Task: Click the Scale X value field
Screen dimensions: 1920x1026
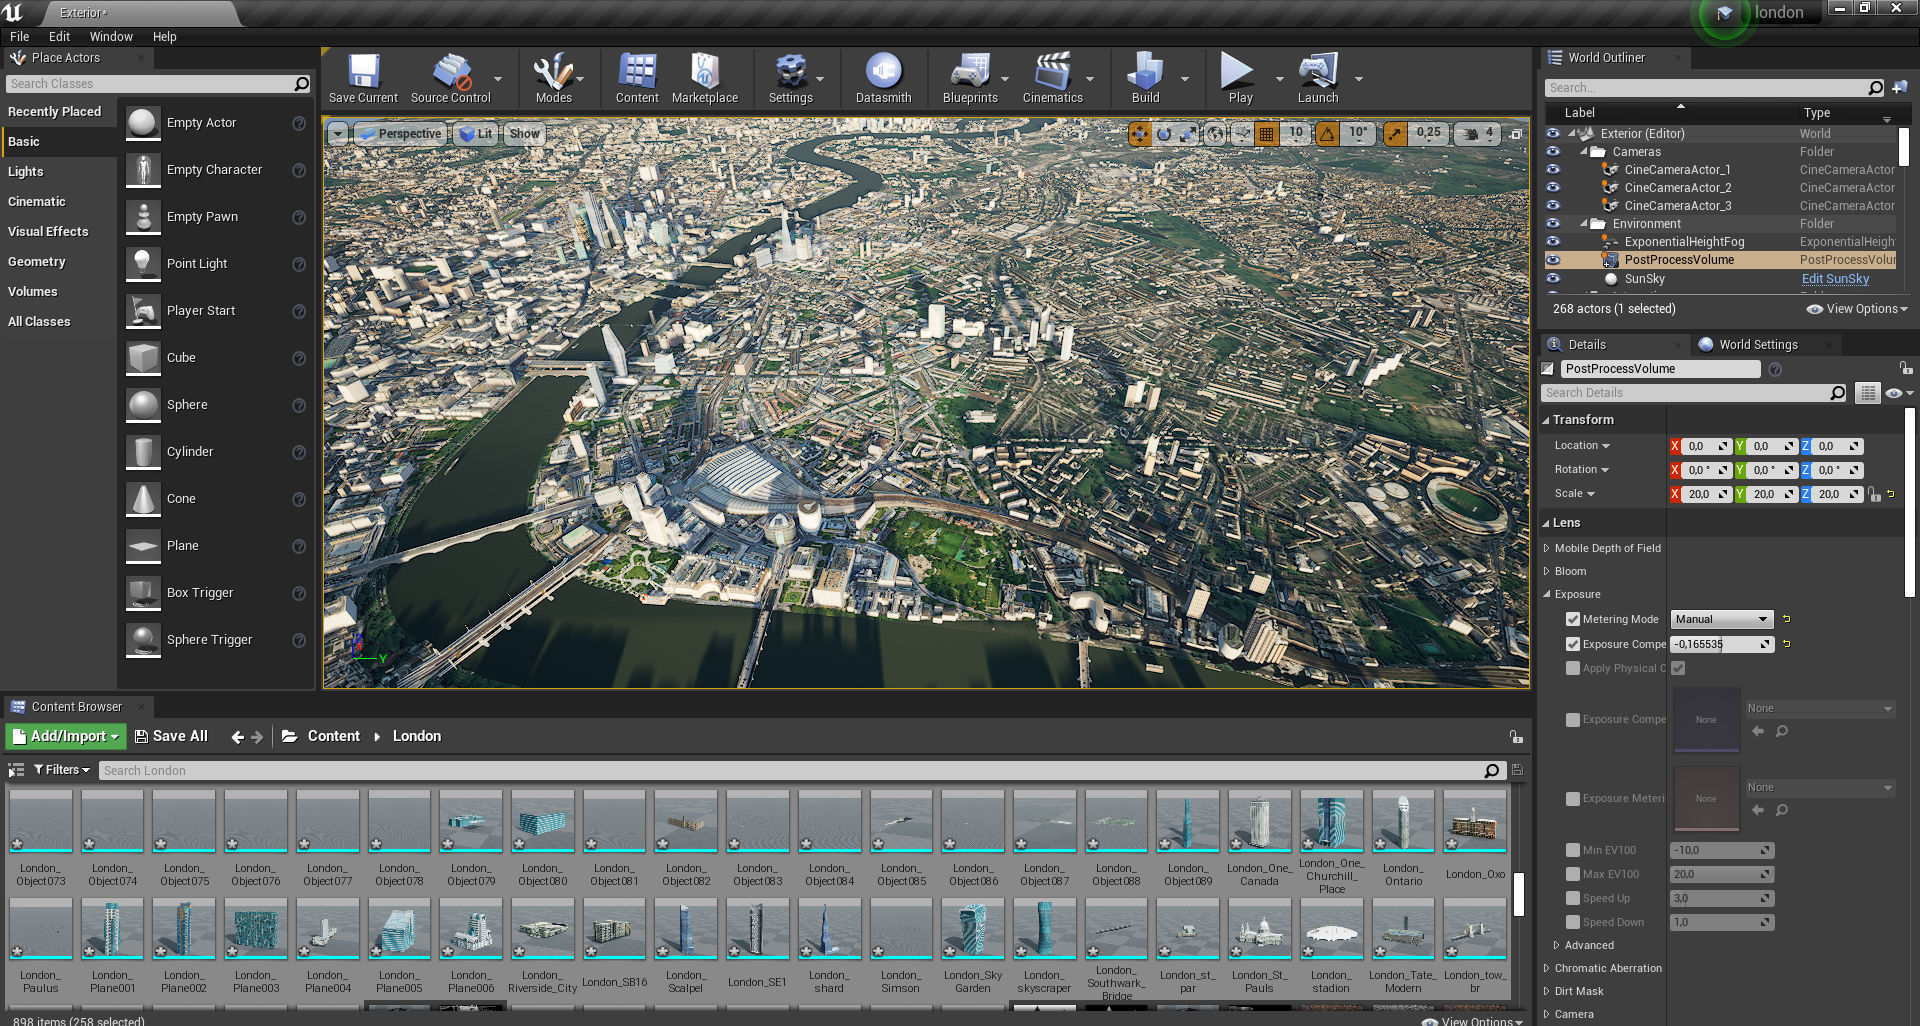Action: (x=1707, y=494)
